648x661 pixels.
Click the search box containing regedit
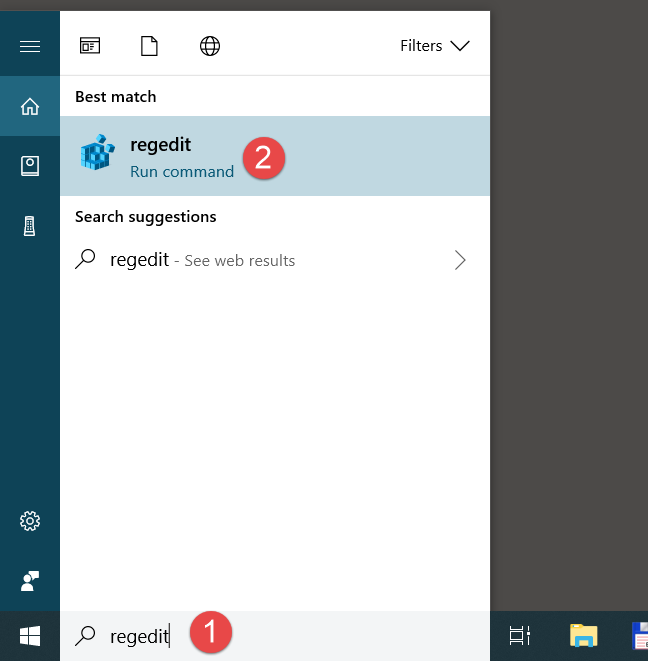(x=275, y=636)
